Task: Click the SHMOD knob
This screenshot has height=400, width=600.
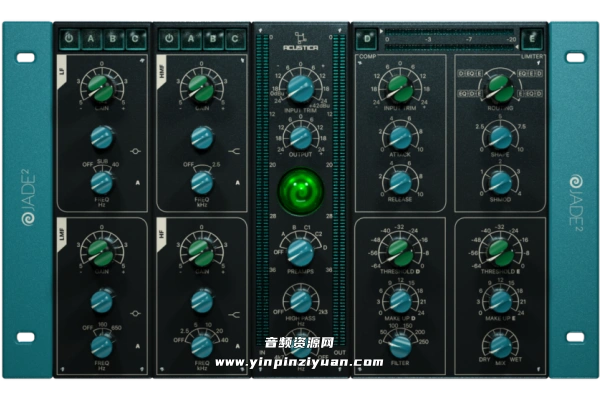Action: (501, 183)
